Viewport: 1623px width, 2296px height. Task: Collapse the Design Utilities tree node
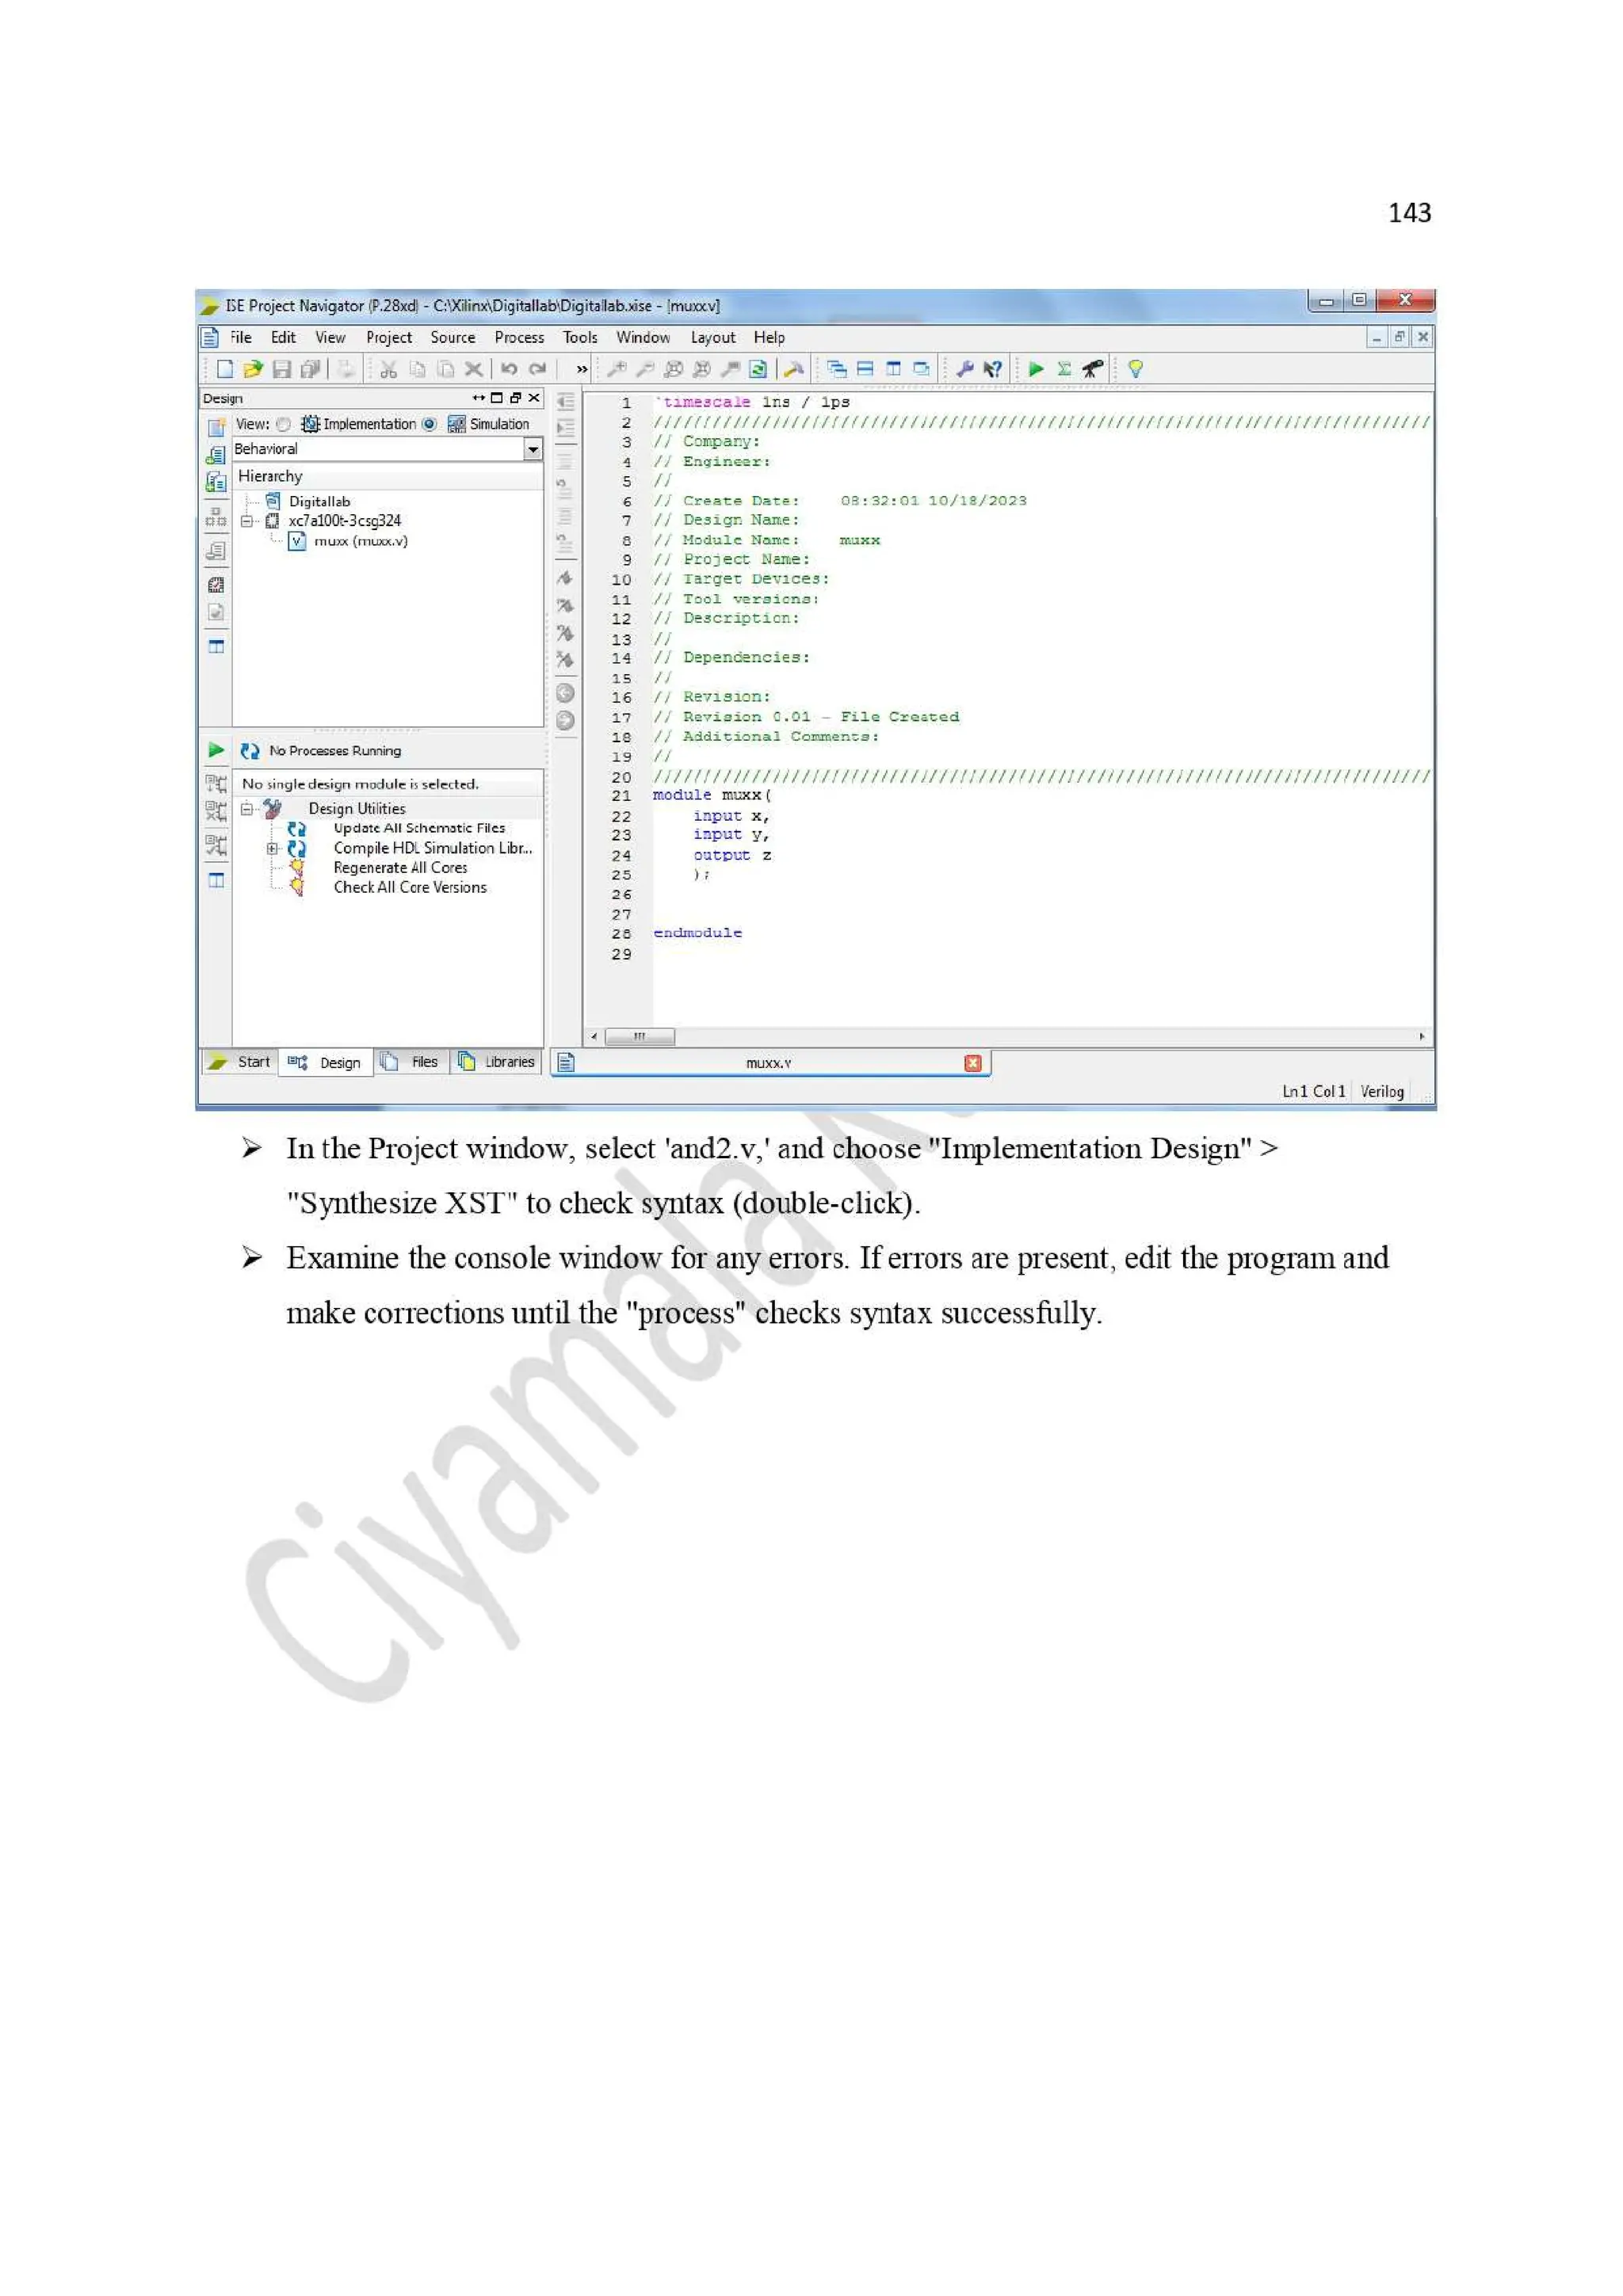247,809
